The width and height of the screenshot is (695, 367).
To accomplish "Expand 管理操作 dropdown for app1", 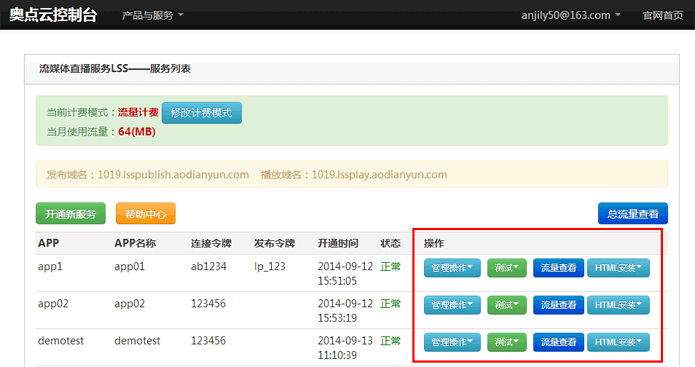I will pos(452,268).
